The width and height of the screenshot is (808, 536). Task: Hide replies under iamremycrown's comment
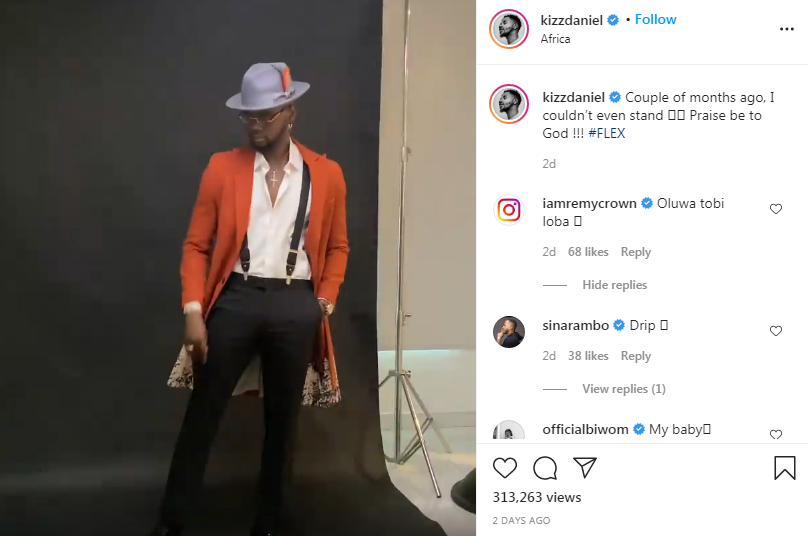point(614,285)
